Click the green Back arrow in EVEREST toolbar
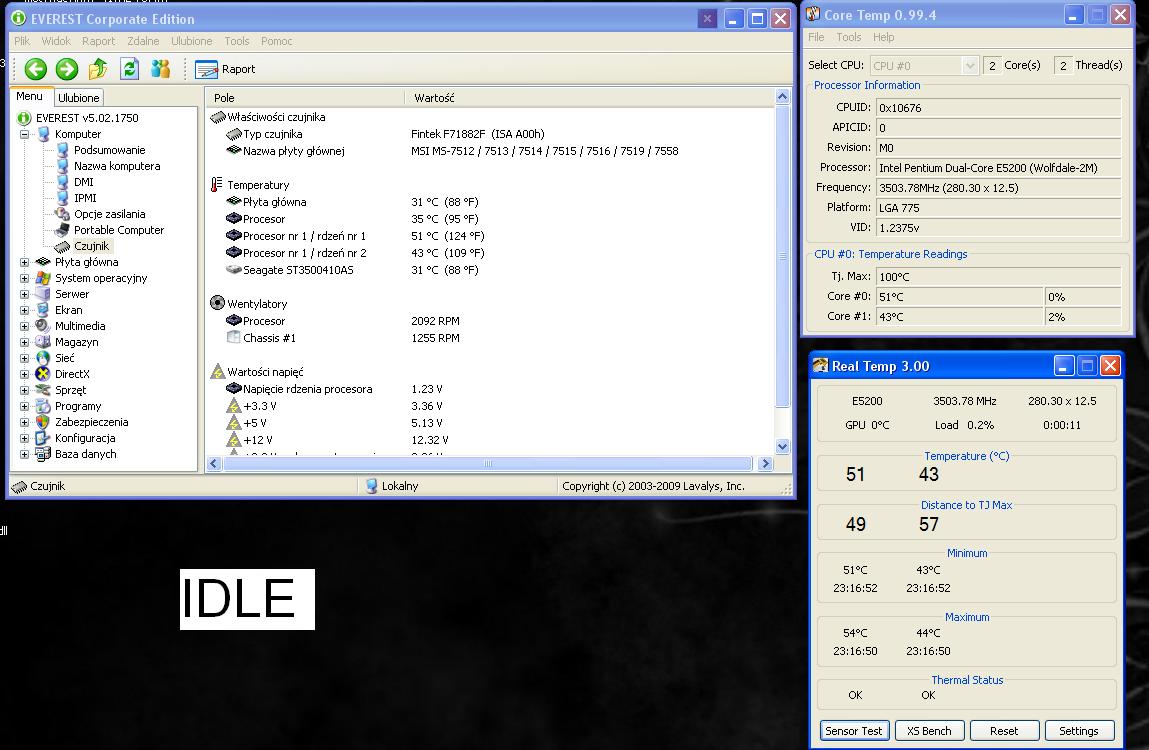This screenshot has height=750, width=1149. pos(35,69)
